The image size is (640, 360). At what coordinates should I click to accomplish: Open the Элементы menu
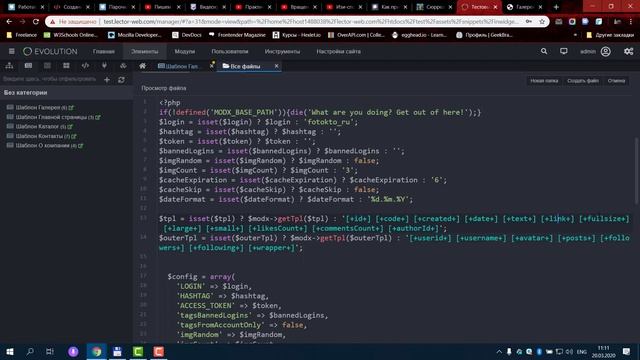point(144,51)
